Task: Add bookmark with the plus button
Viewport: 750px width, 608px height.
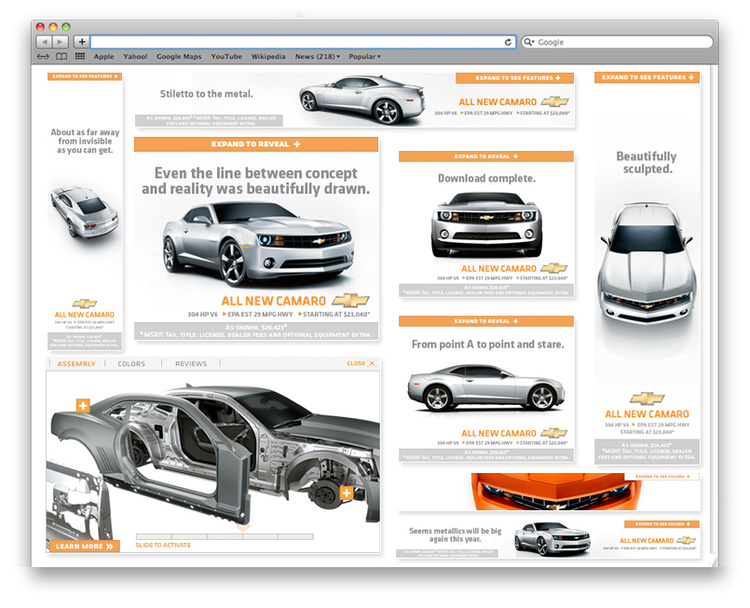Action: tap(82, 42)
